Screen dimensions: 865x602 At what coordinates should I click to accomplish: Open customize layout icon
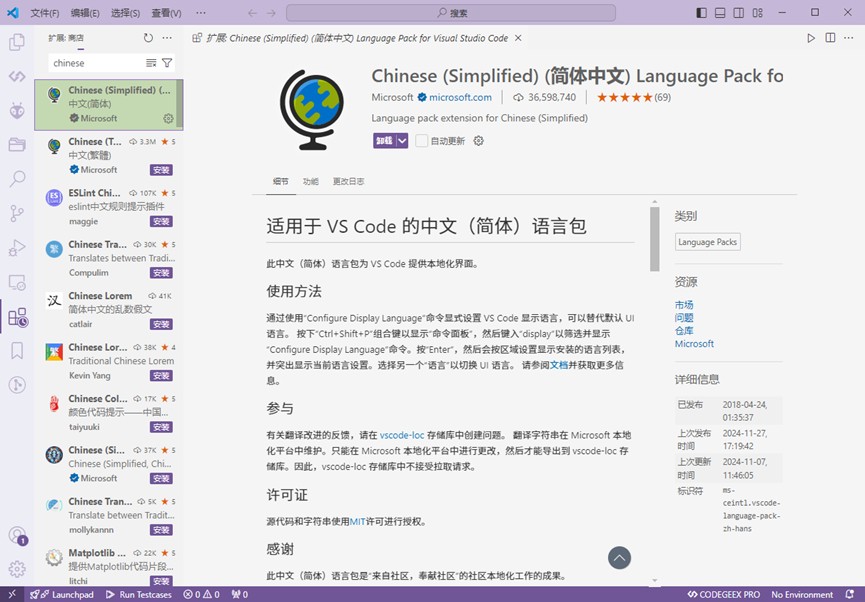[x=758, y=13]
